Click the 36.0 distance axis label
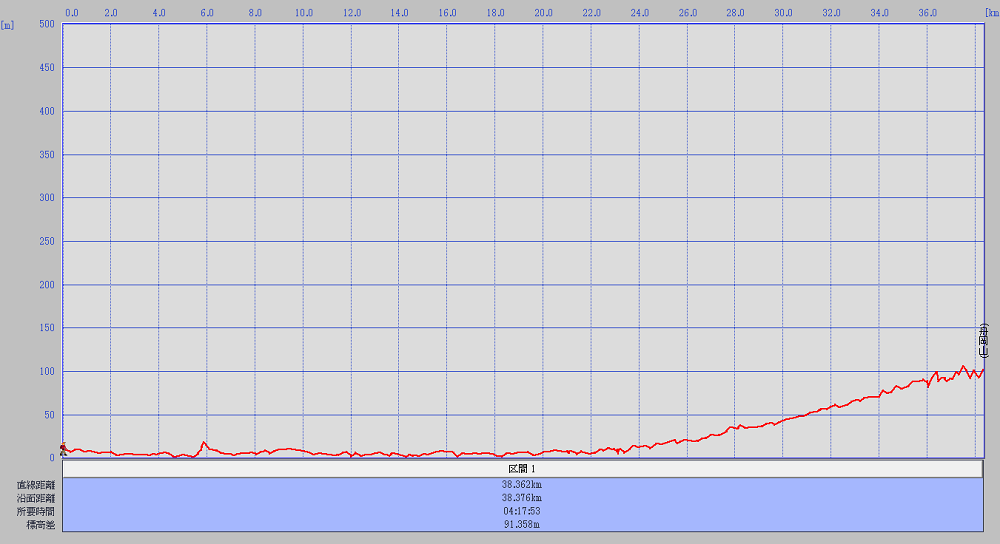Image resolution: width=1000 pixels, height=544 pixels. (927, 13)
